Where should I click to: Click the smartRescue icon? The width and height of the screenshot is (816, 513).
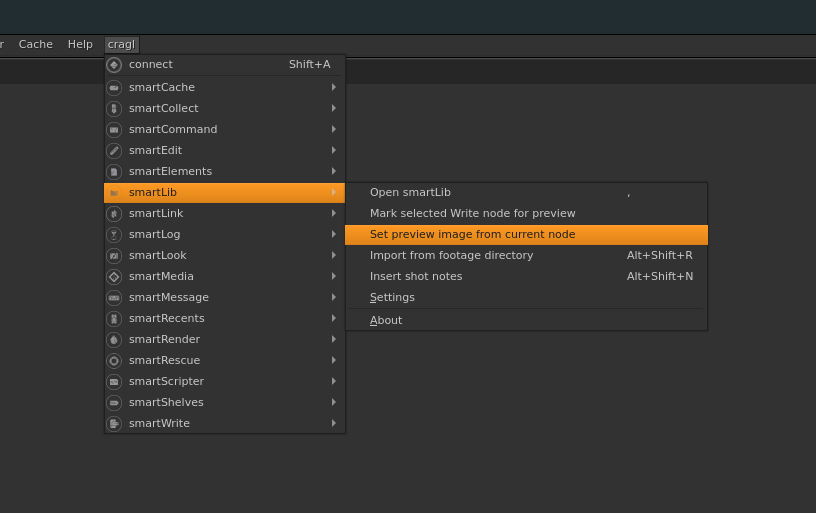tap(114, 361)
